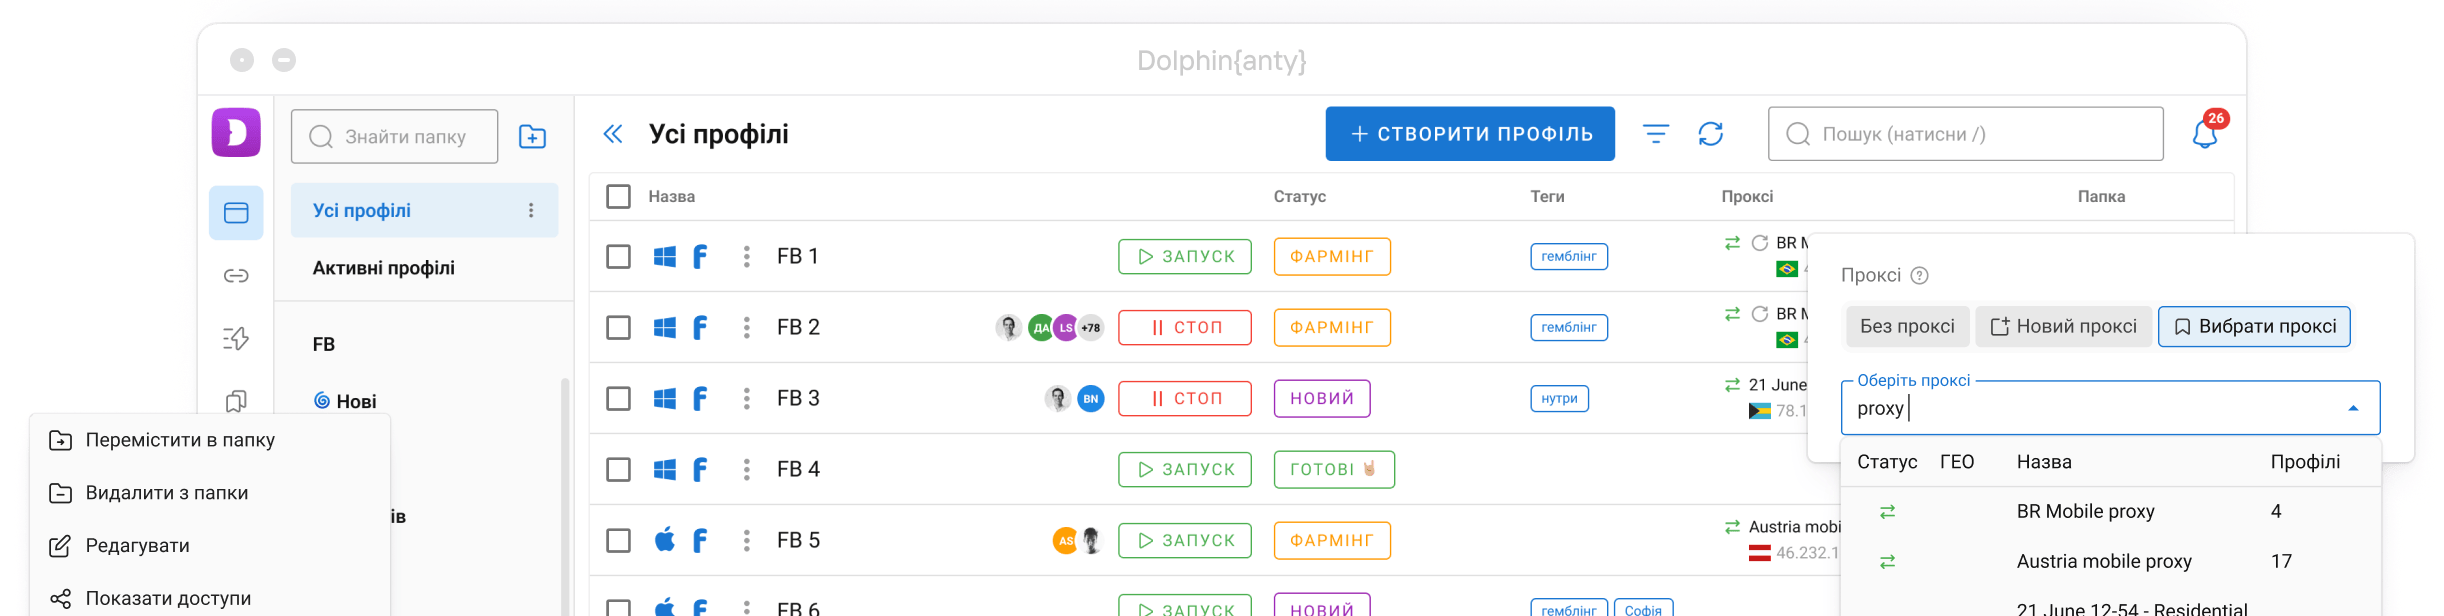Open the browser profiles sidebar section

(236, 213)
